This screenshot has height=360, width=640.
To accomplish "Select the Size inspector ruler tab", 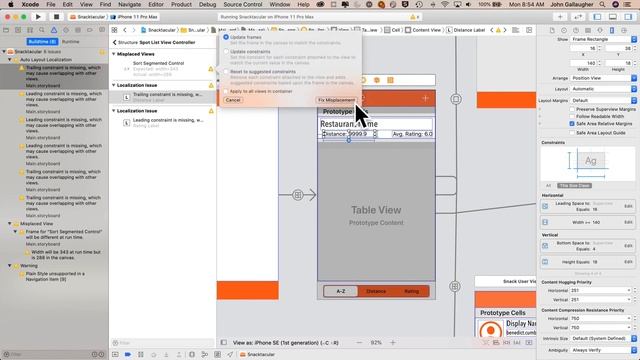I will 612,31.
